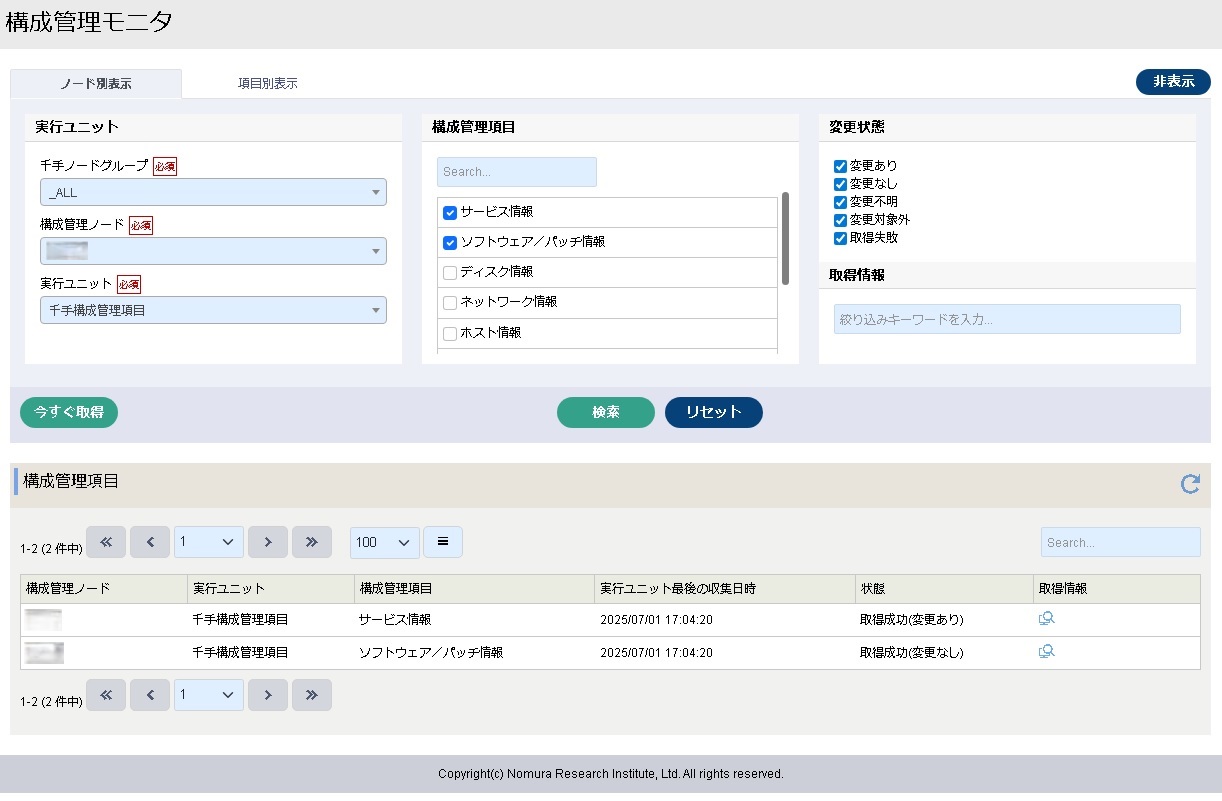Click 取得情報 column header
Viewport: 1222px width, 801px height.
click(1118, 589)
